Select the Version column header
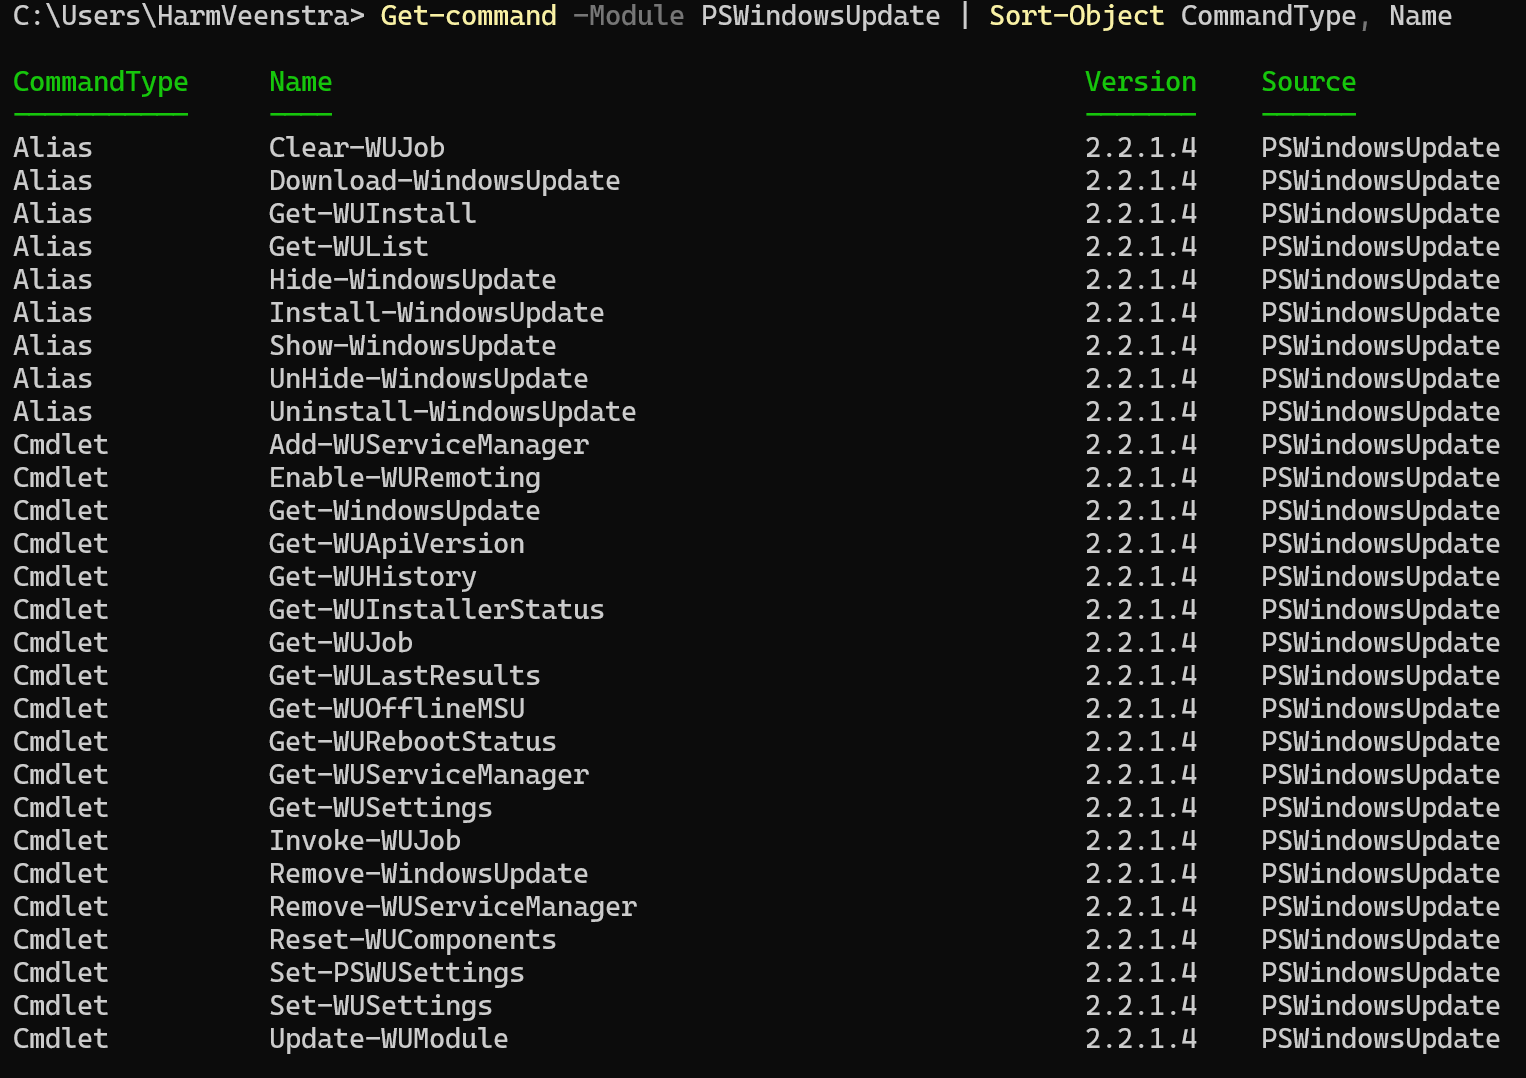1526x1078 pixels. coord(1140,82)
